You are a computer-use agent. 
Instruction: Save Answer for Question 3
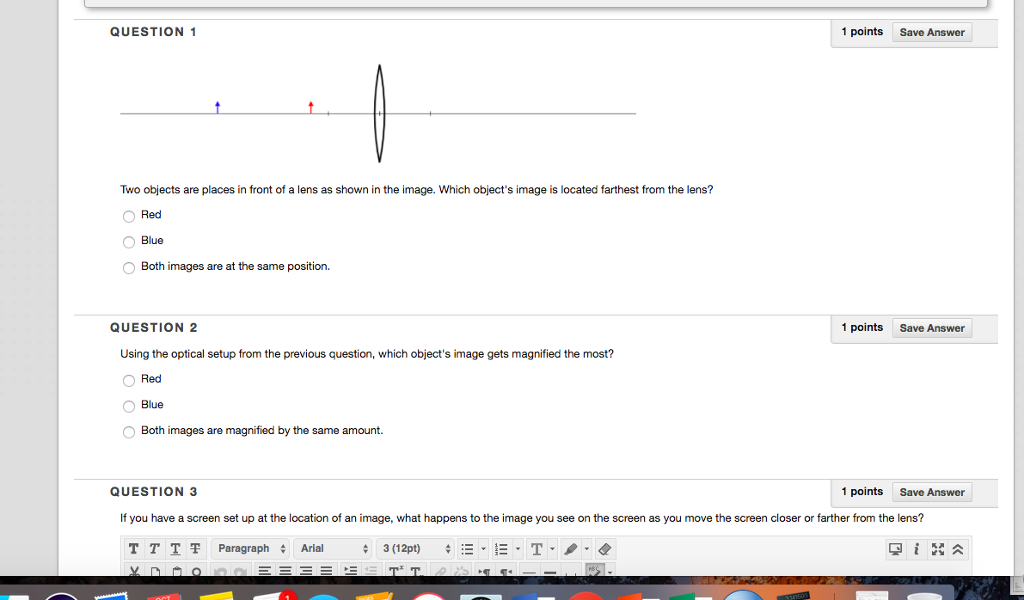pos(932,492)
